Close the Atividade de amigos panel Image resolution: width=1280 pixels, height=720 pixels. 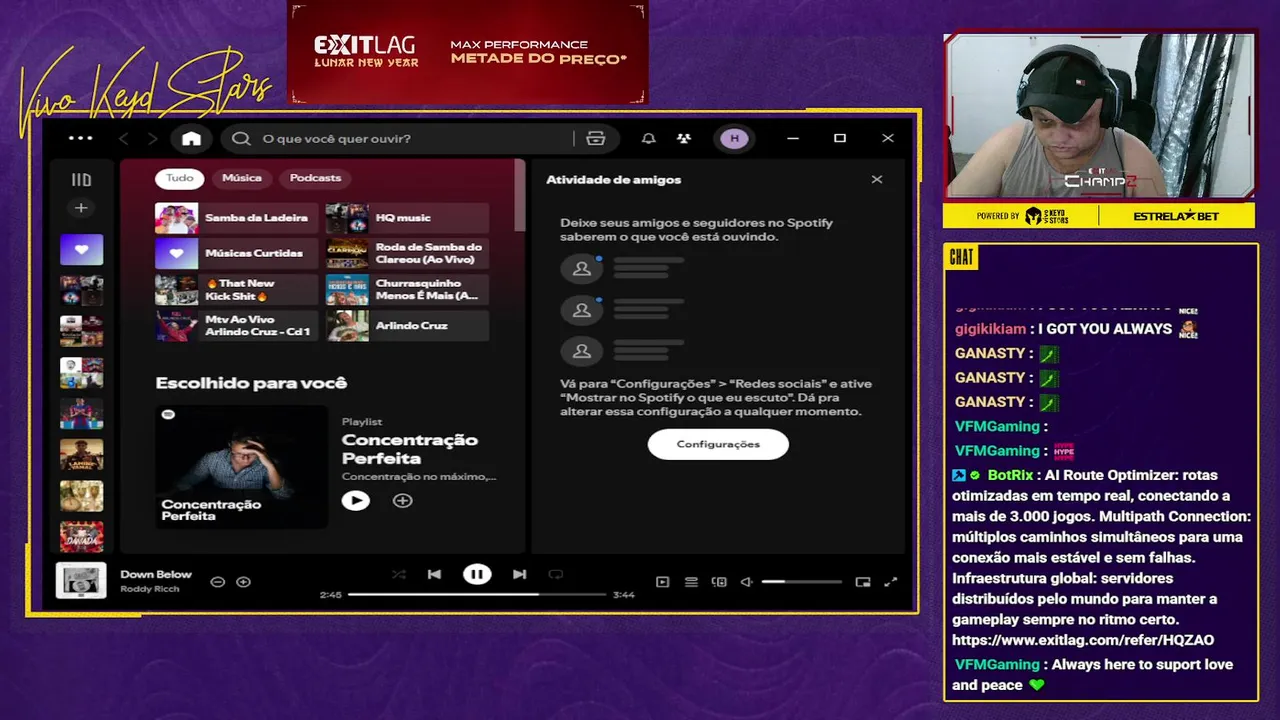click(x=877, y=180)
